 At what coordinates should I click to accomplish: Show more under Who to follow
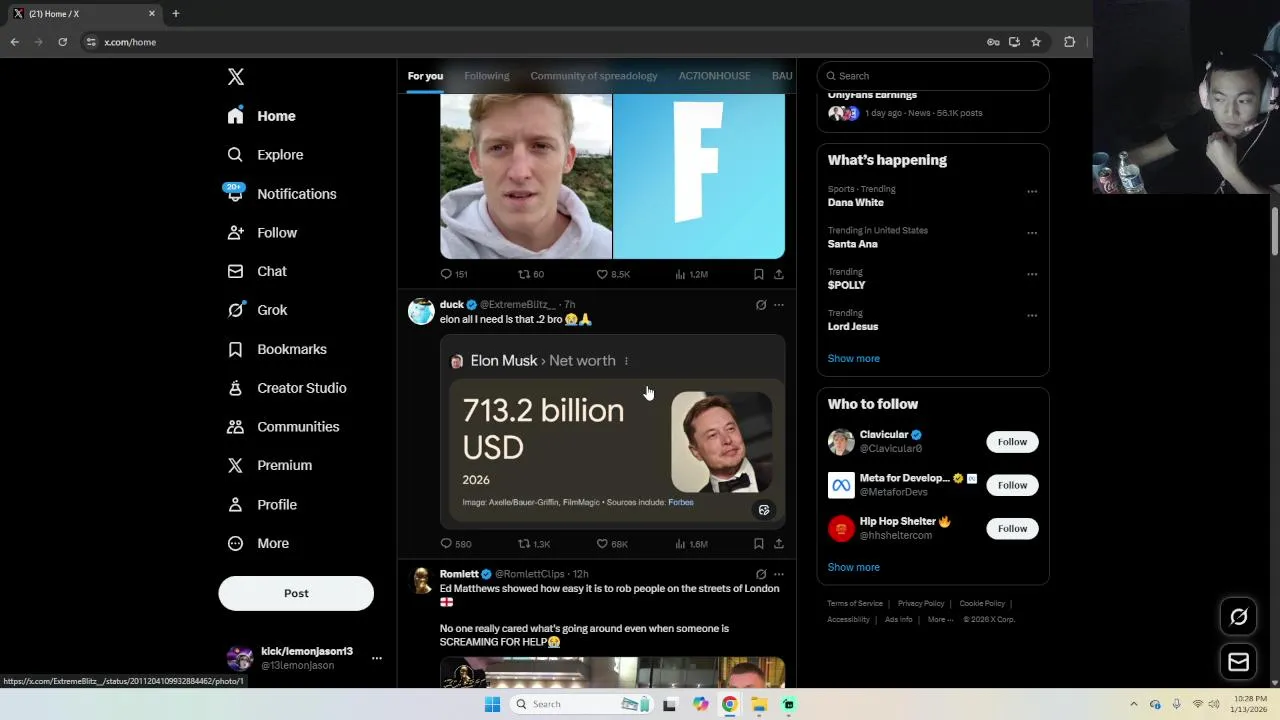point(853,567)
